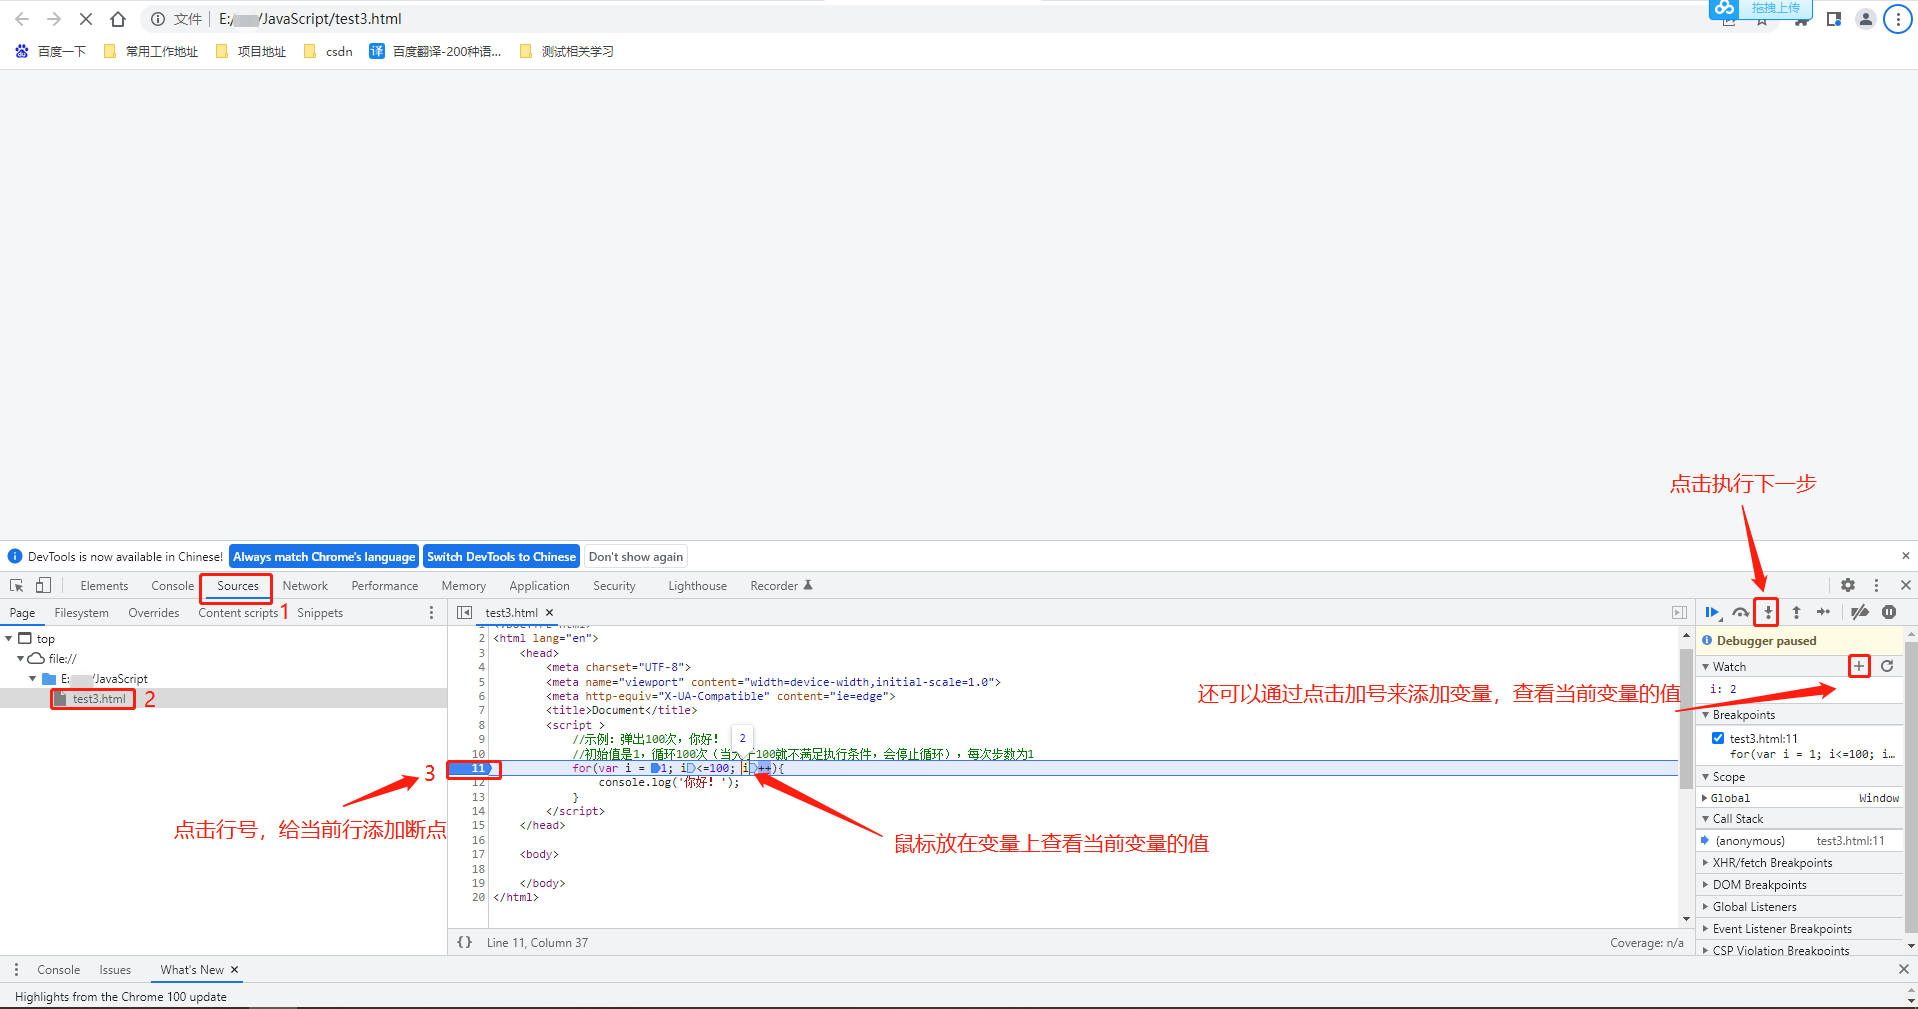
Task: Open the Network tab
Action: tap(305, 586)
